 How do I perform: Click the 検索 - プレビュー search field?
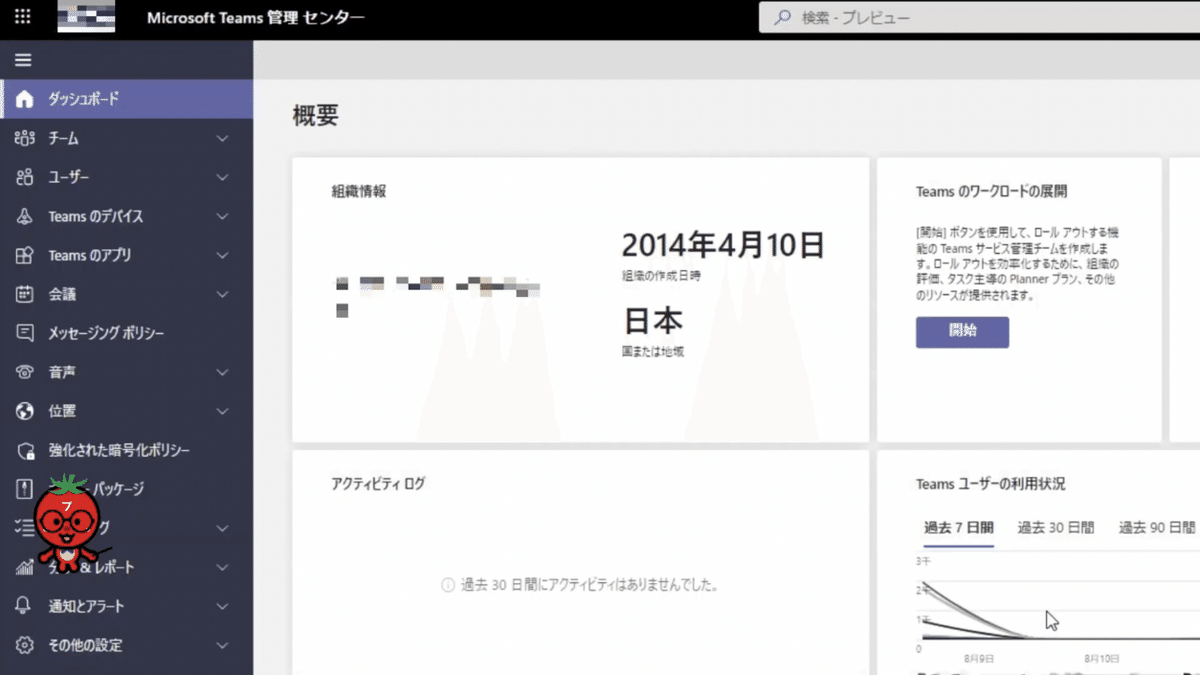[x=979, y=18]
